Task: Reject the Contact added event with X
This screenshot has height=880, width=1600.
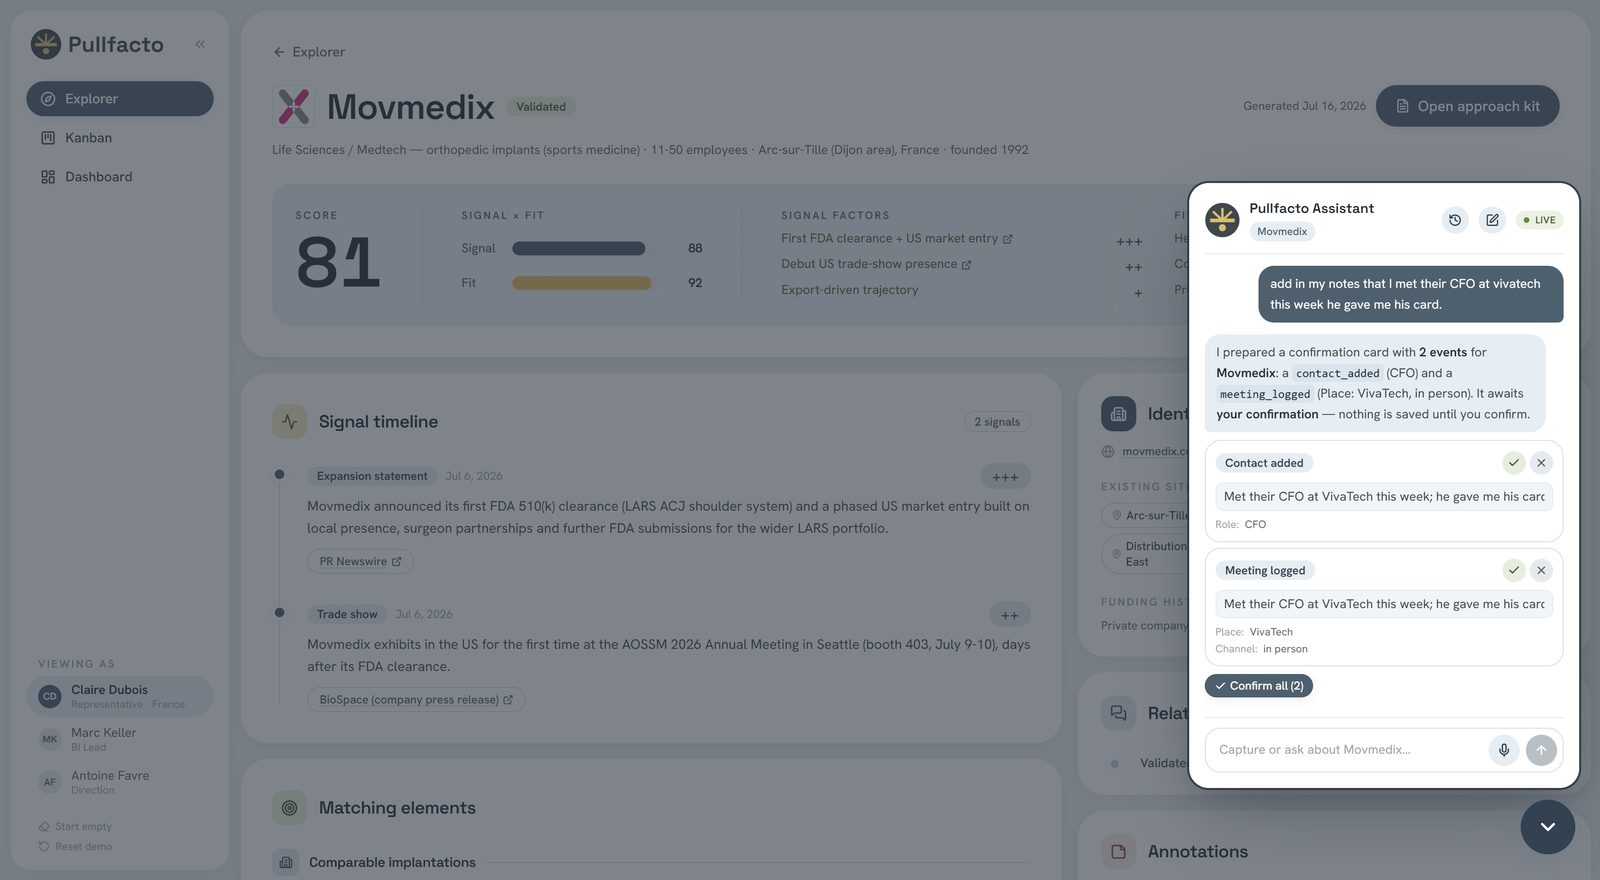Action: pyautogui.click(x=1541, y=463)
